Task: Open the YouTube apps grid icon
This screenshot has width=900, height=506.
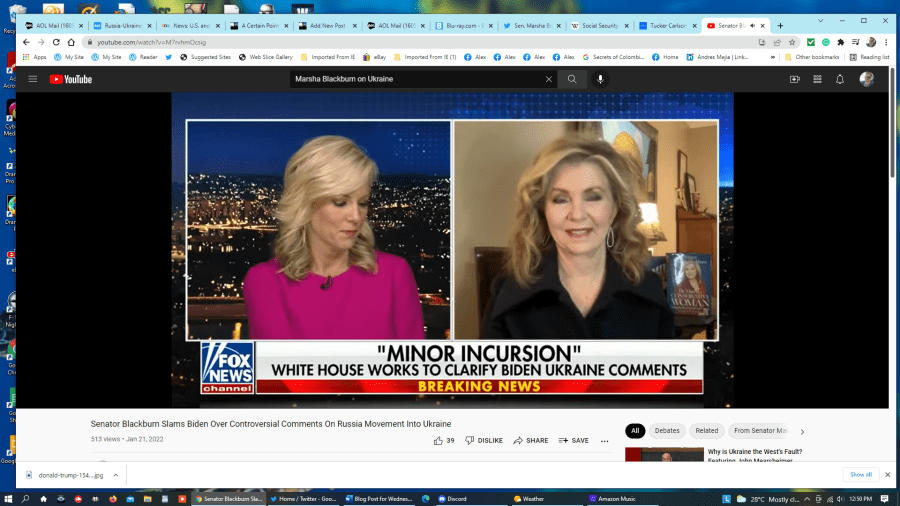Action: point(817,79)
